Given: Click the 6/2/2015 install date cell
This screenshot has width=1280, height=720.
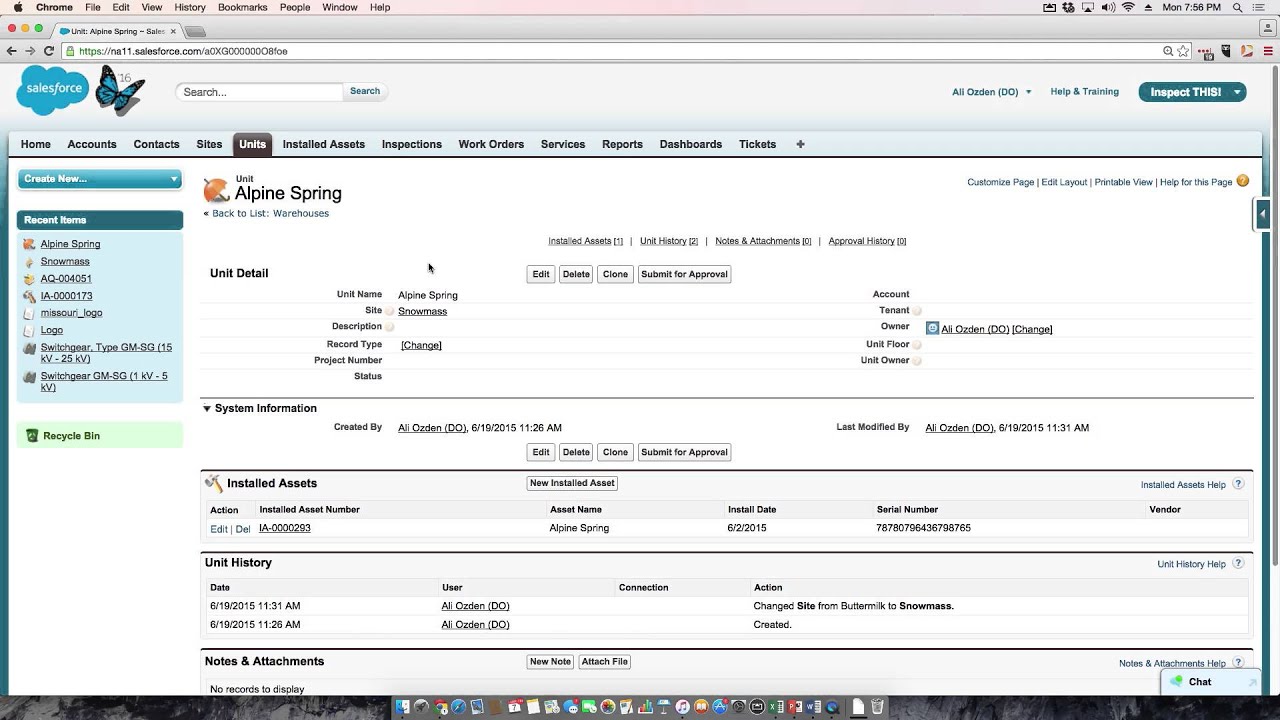Looking at the screenshot, I should pos(747,528).
